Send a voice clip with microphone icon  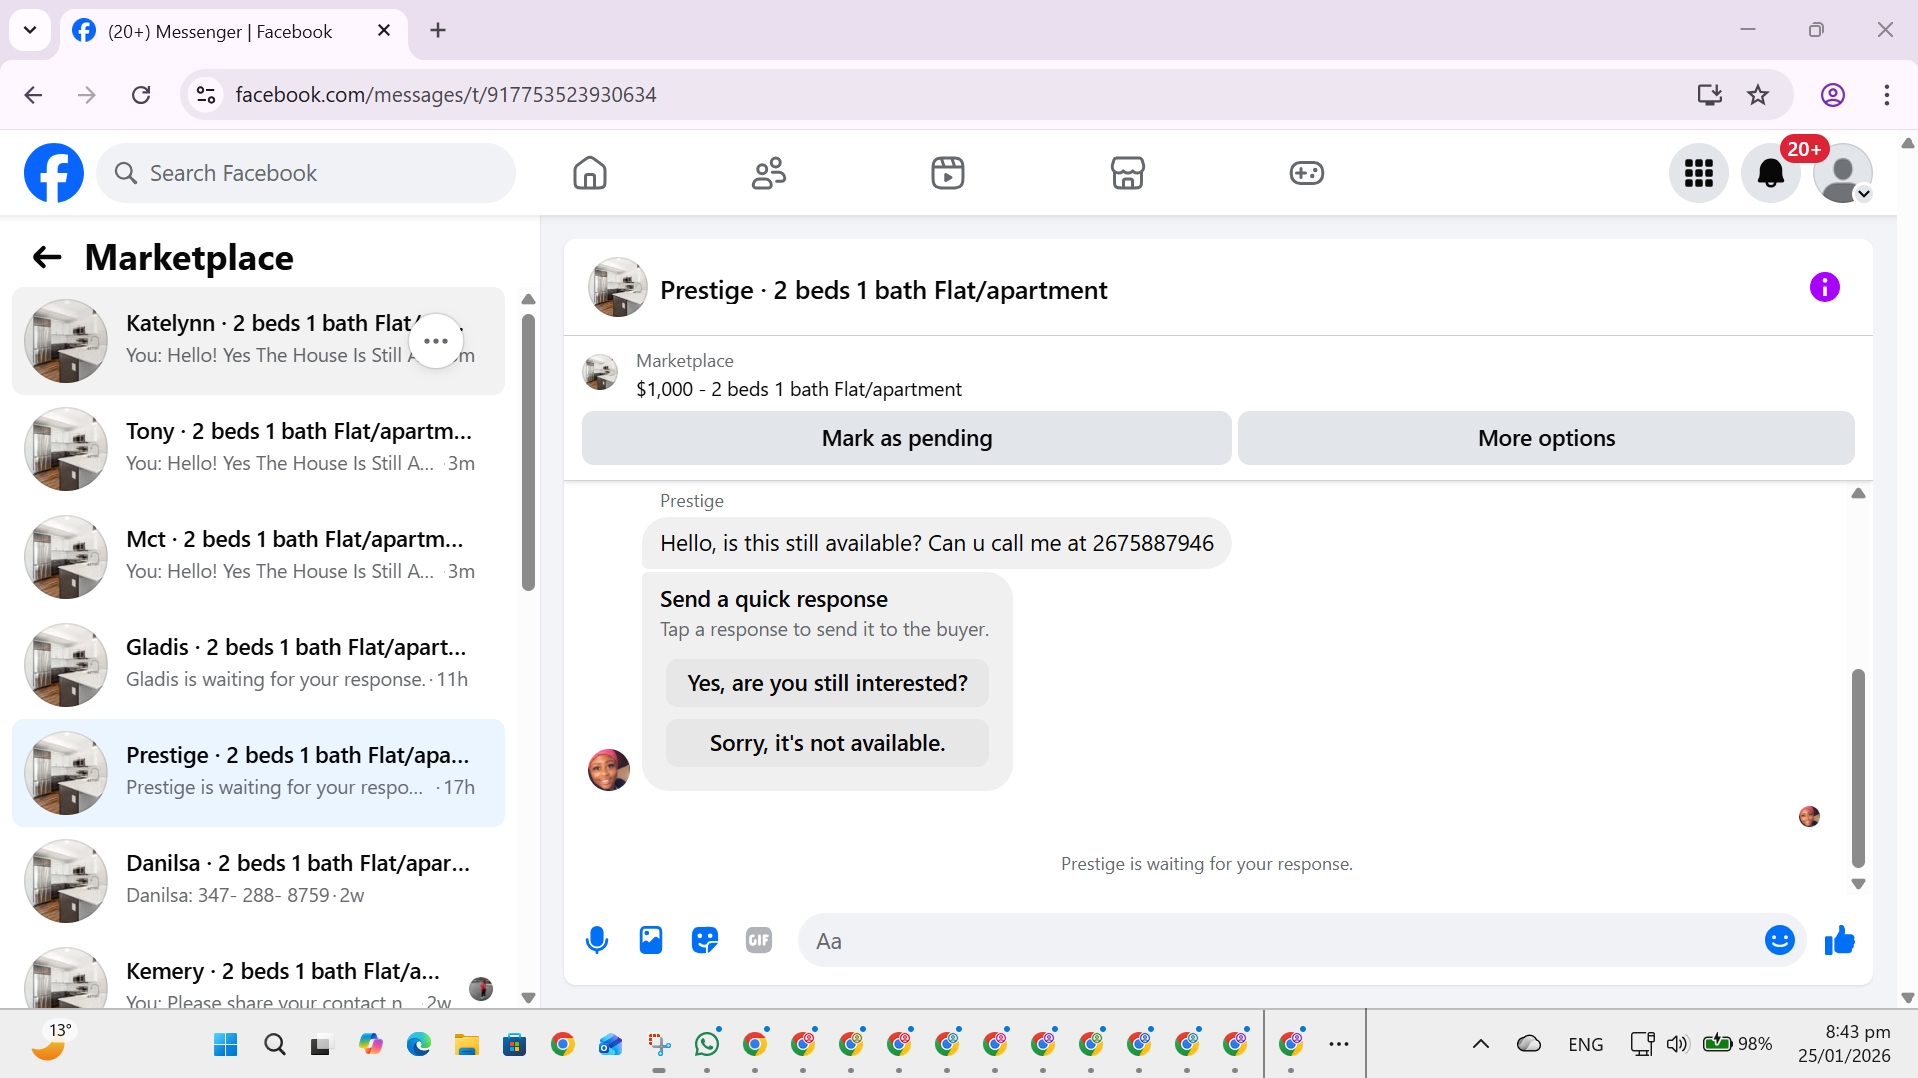pos(597,940)
